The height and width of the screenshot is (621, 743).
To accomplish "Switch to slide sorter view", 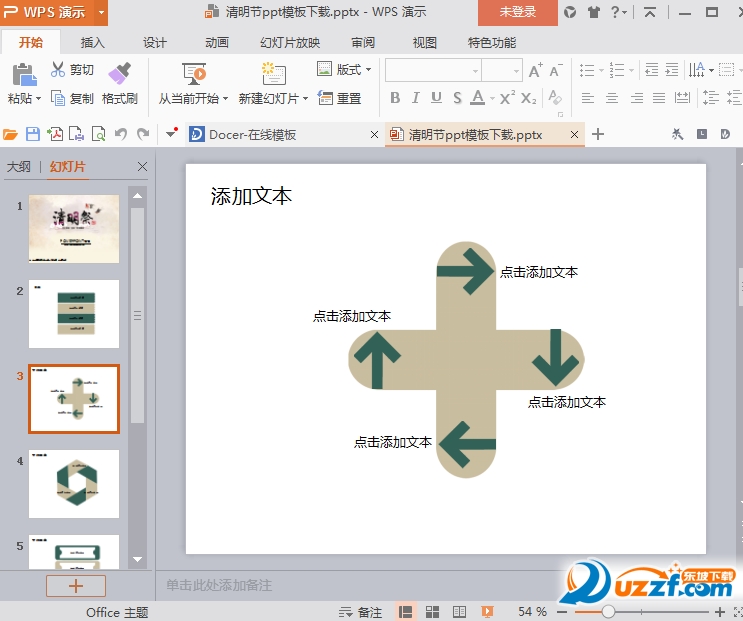I will (432, 612).
